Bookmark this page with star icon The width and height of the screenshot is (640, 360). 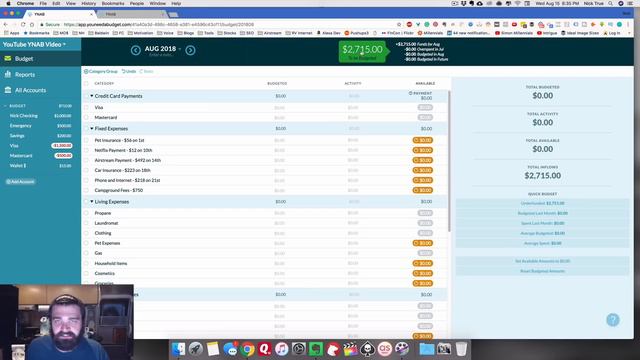(399, 24)
